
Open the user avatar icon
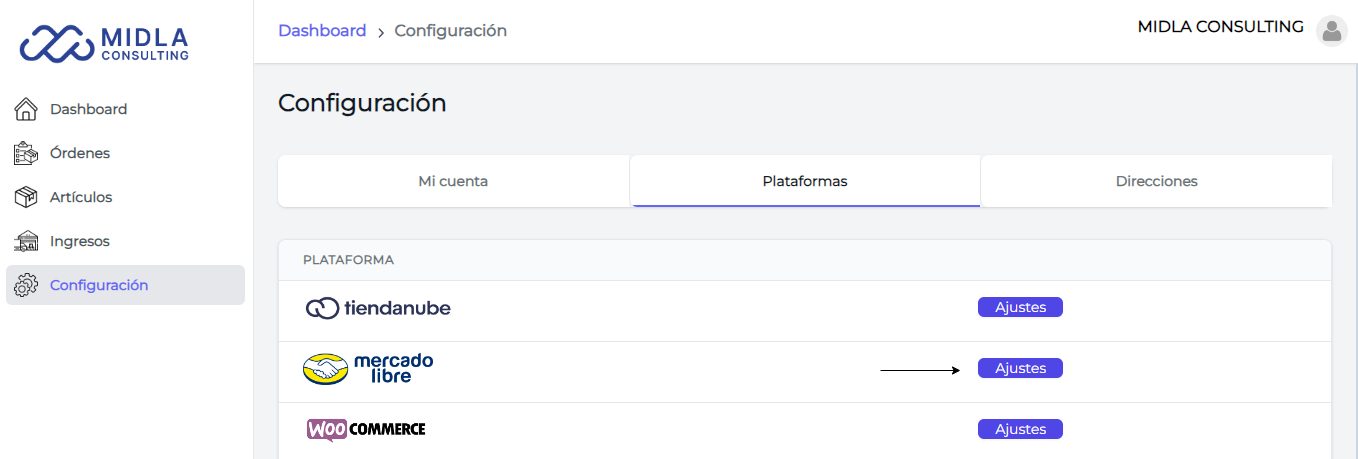click(1331, 31)
